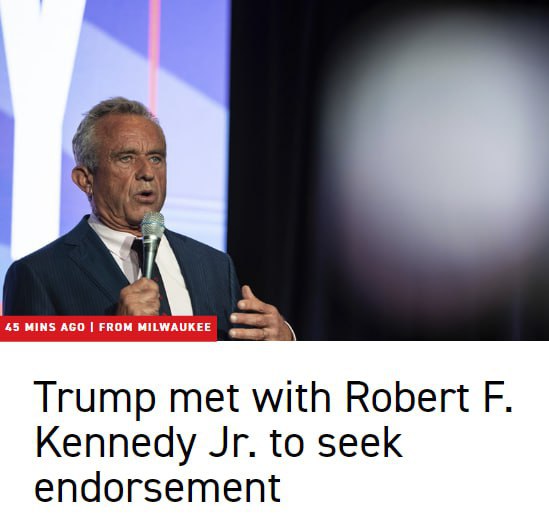
Task: Click Kennedy Jr. in the headline text
Action: pos(145,443)
